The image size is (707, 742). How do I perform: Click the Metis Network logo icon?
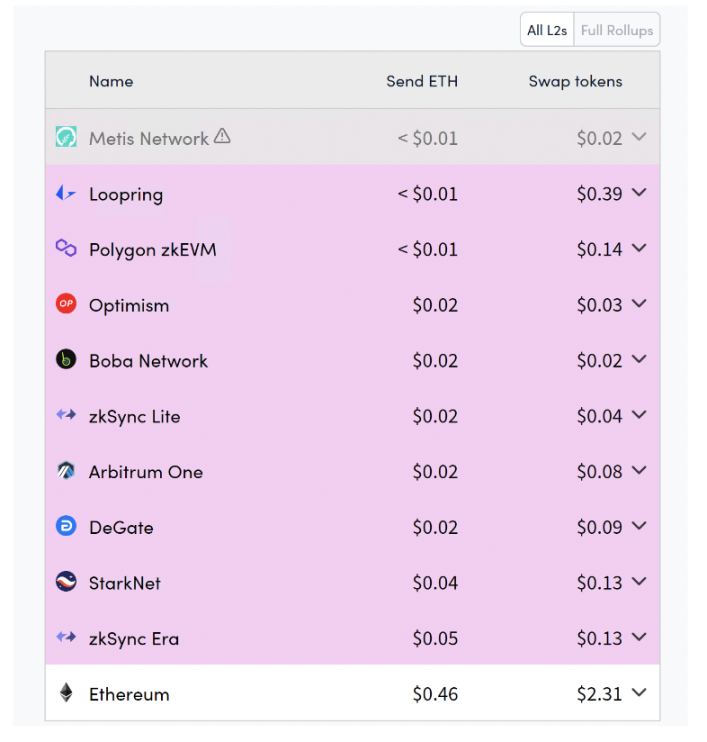(66, 138)
